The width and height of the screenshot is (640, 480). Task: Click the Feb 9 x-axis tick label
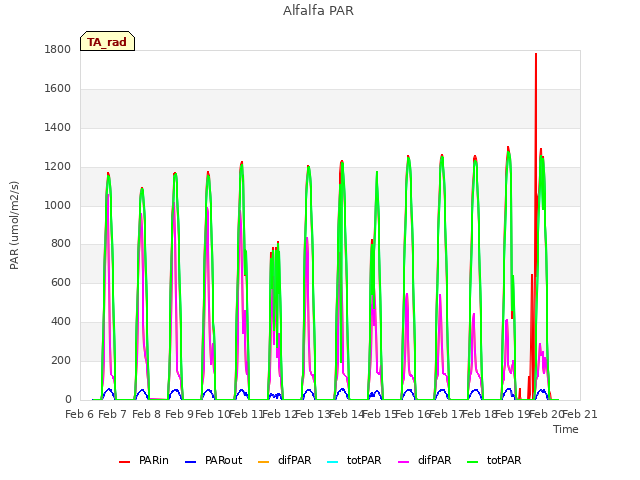[x=179, y=414]
